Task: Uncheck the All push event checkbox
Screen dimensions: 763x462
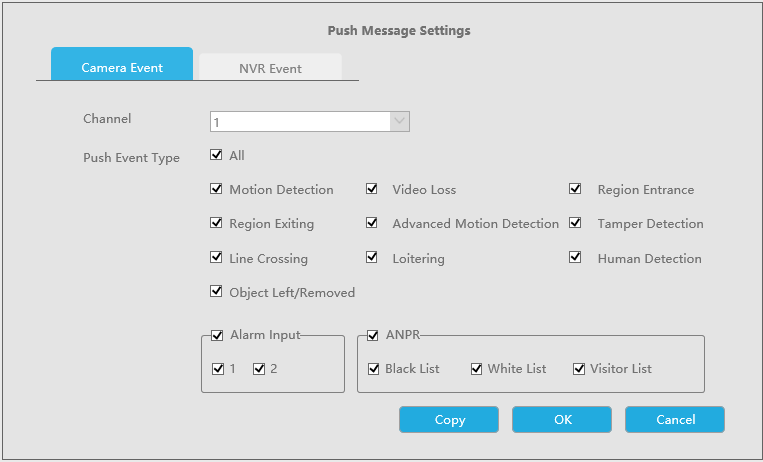Action: click(x=216, y=155)
